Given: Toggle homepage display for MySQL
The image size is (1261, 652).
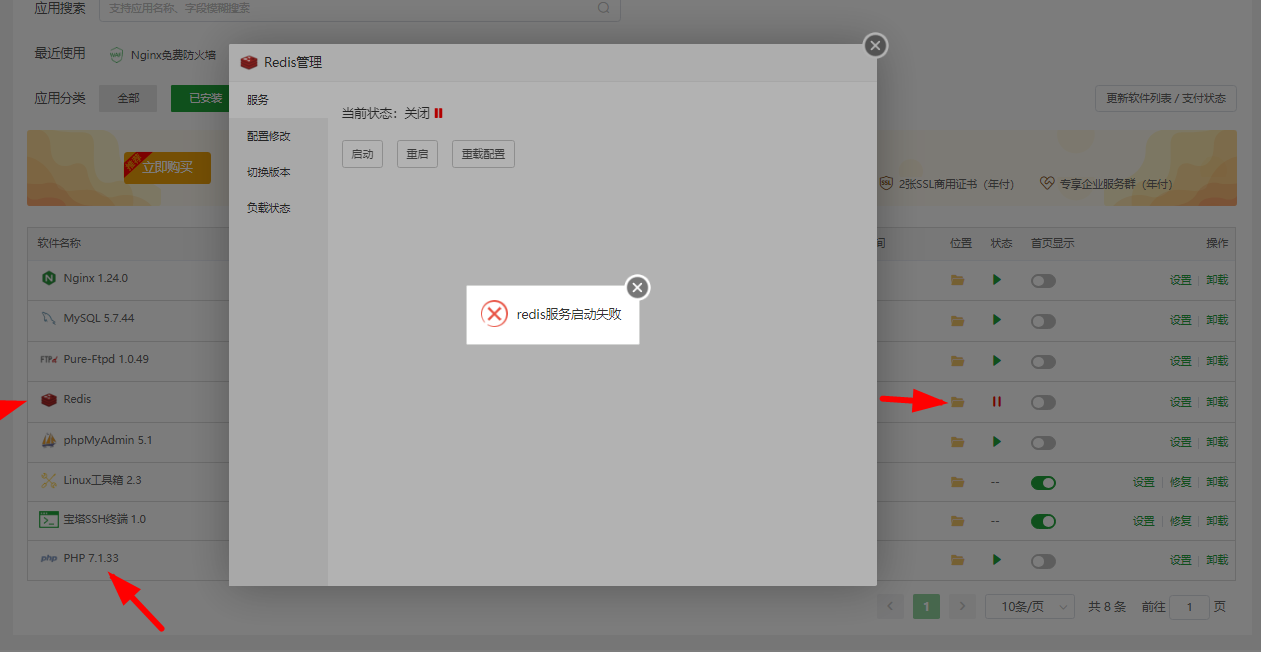Looking at the screenshot, I should tap(1043, 321).
